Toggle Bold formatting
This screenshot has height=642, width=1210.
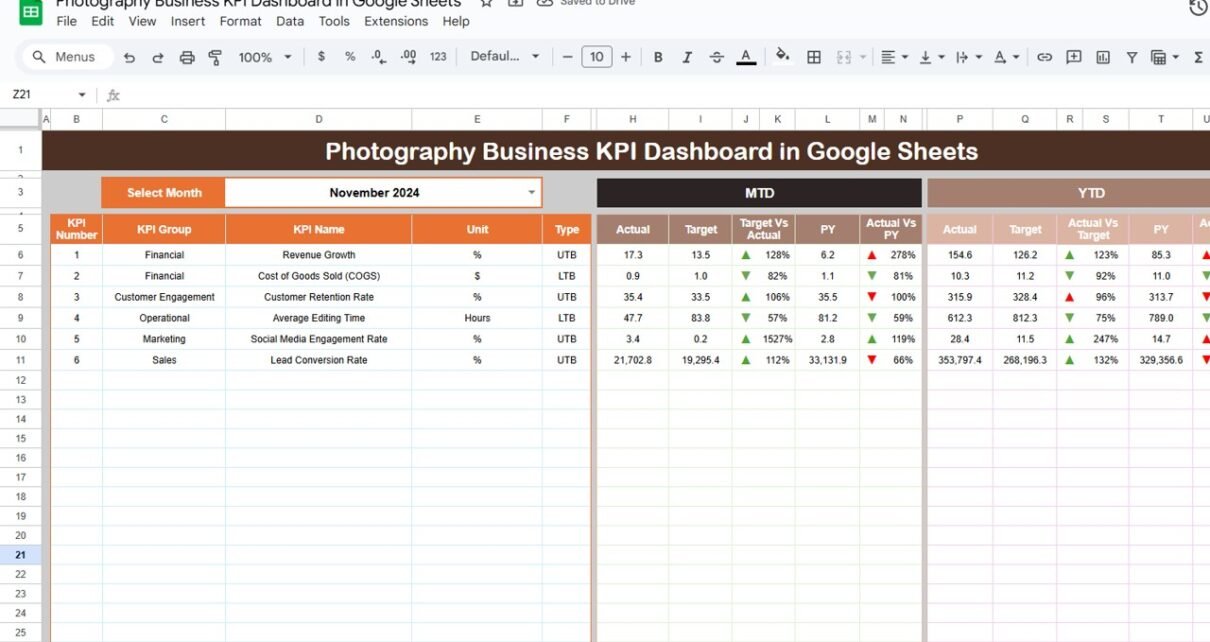[658, 57]
